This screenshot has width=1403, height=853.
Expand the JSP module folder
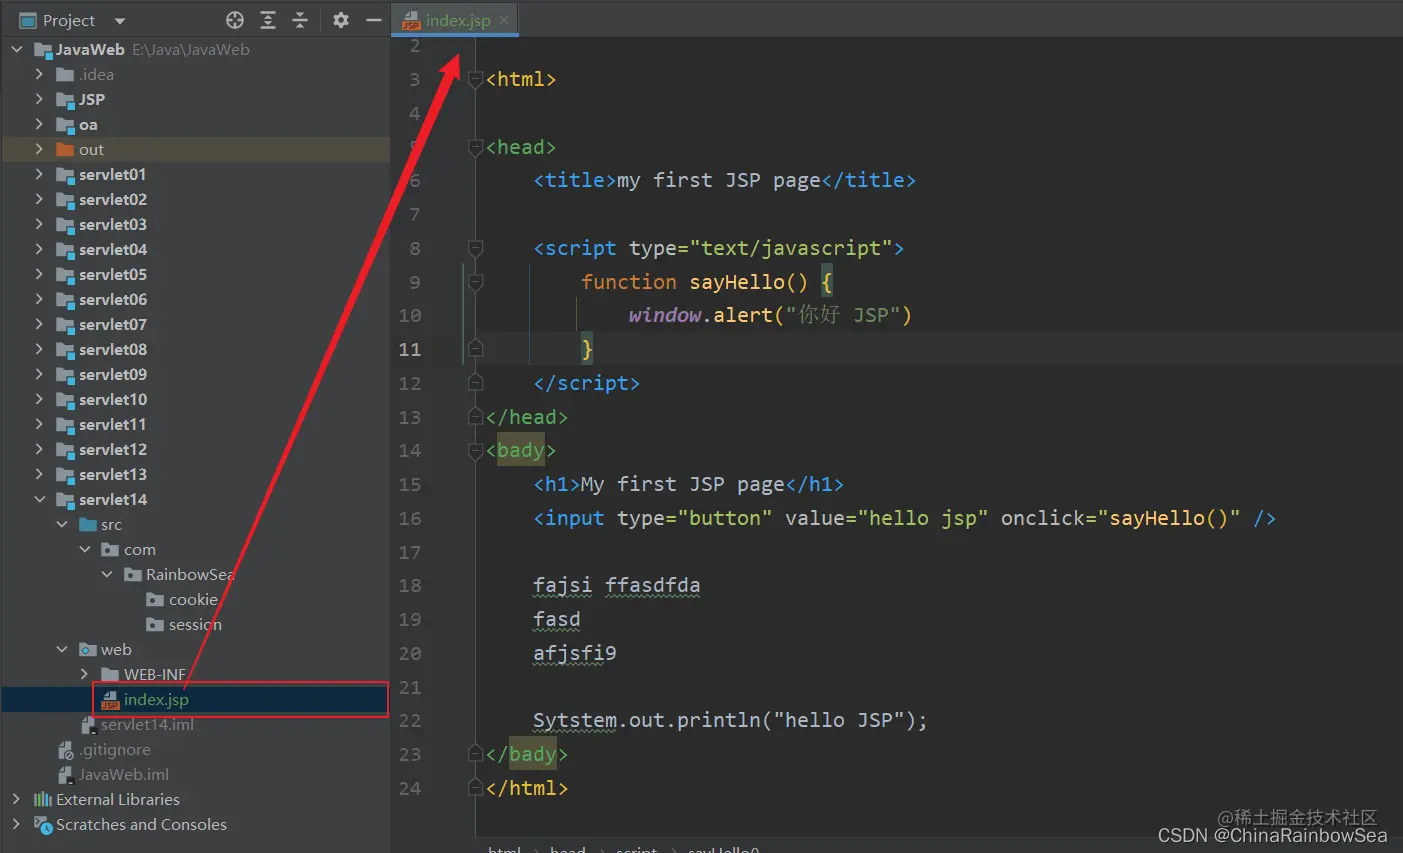(x=39, y=99)
